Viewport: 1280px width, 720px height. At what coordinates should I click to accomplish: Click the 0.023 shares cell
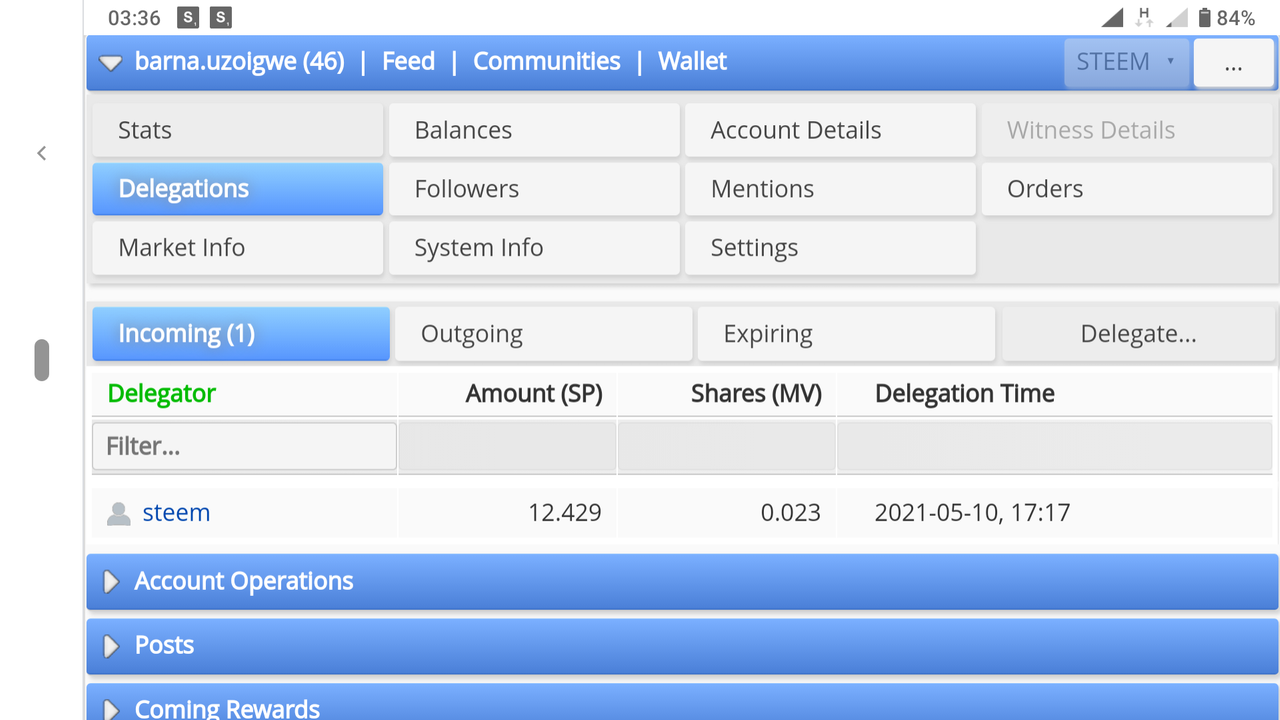[791, 513]
